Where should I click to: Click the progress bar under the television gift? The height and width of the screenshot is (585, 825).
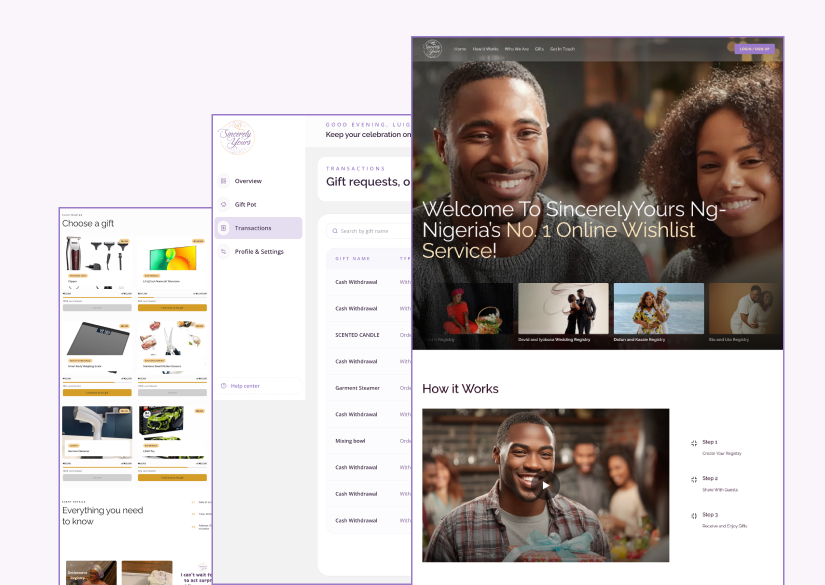point(172,297)
